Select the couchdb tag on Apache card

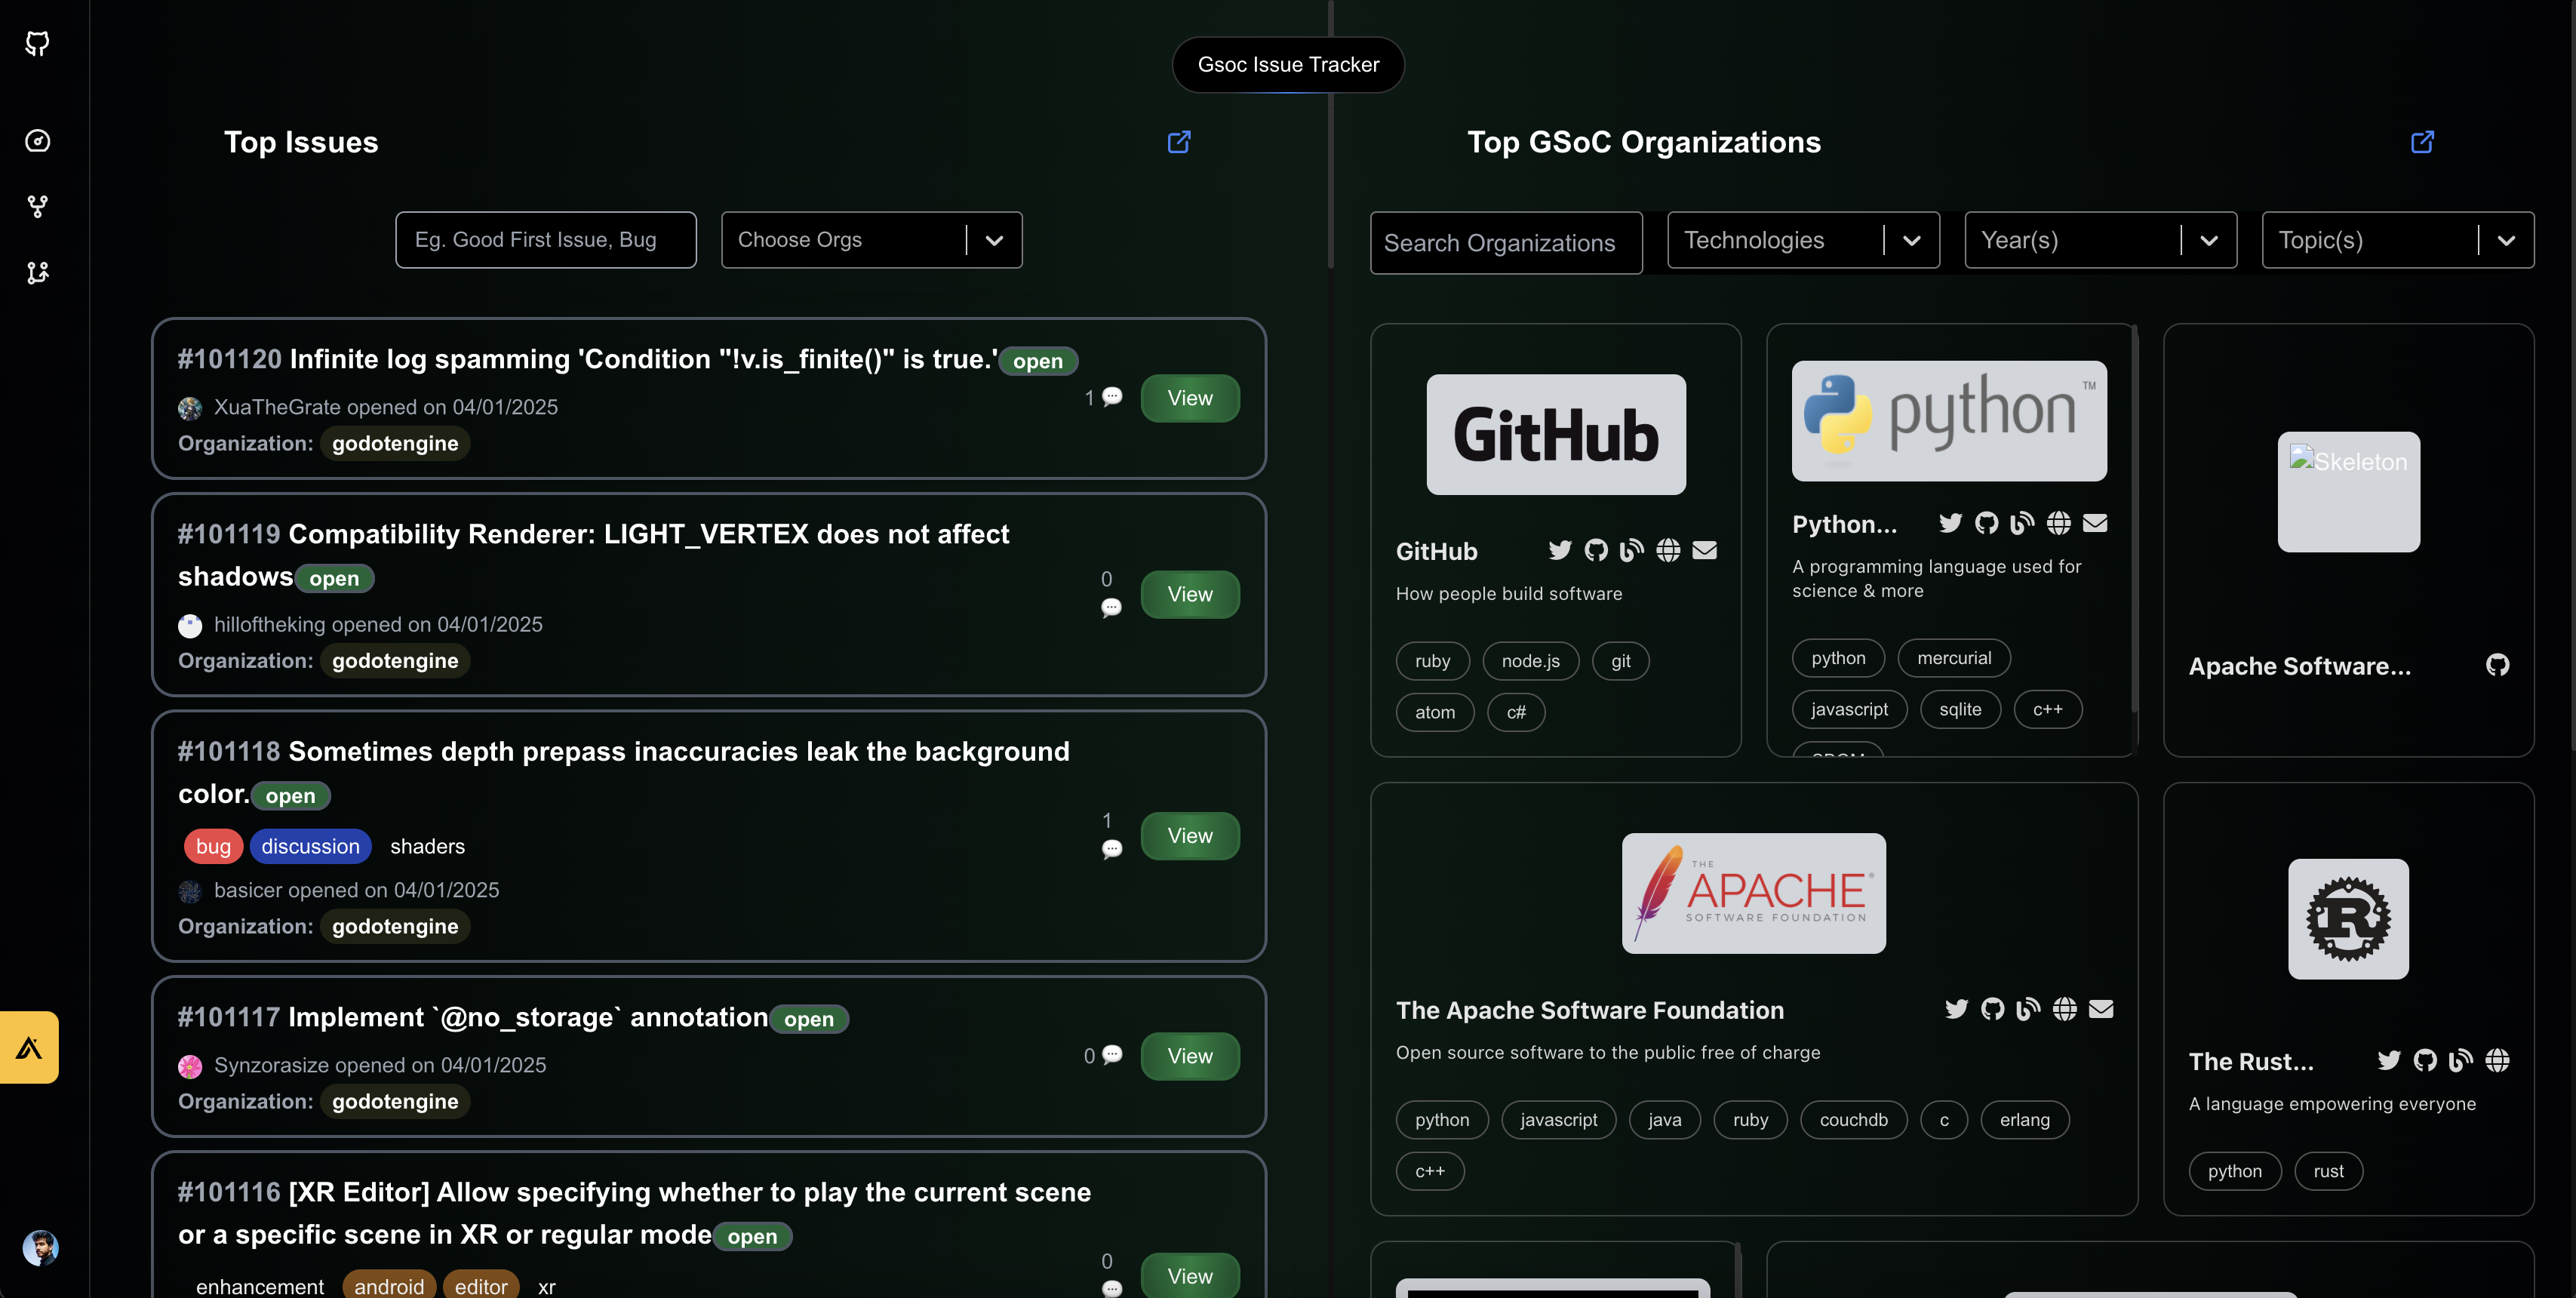coord(1853,1120)
